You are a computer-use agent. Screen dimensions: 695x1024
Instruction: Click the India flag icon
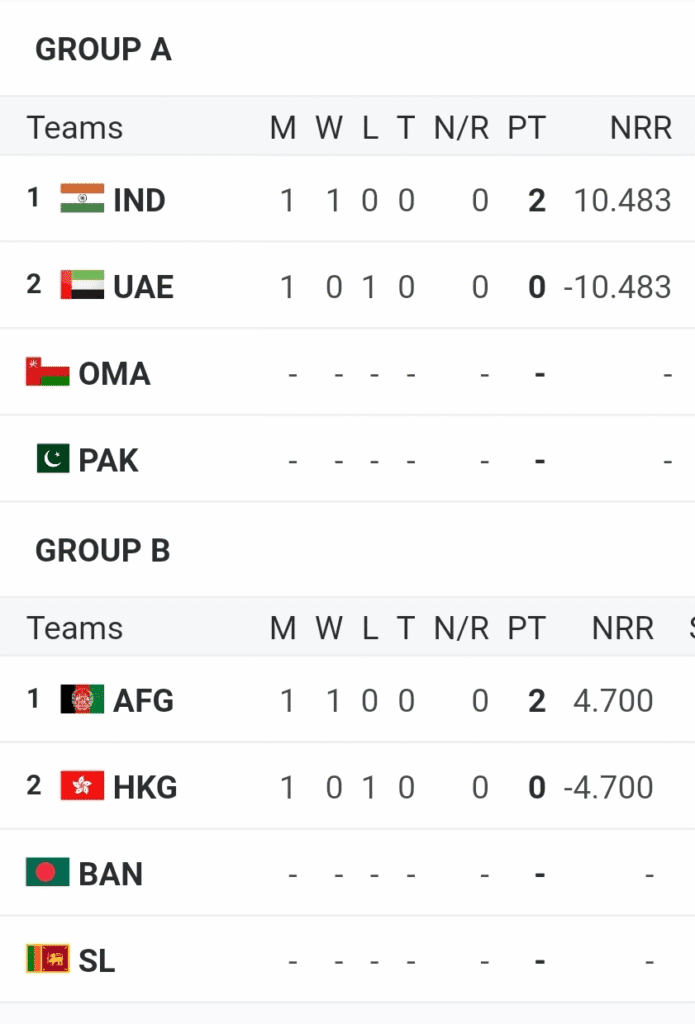click(x=82, y=198)
